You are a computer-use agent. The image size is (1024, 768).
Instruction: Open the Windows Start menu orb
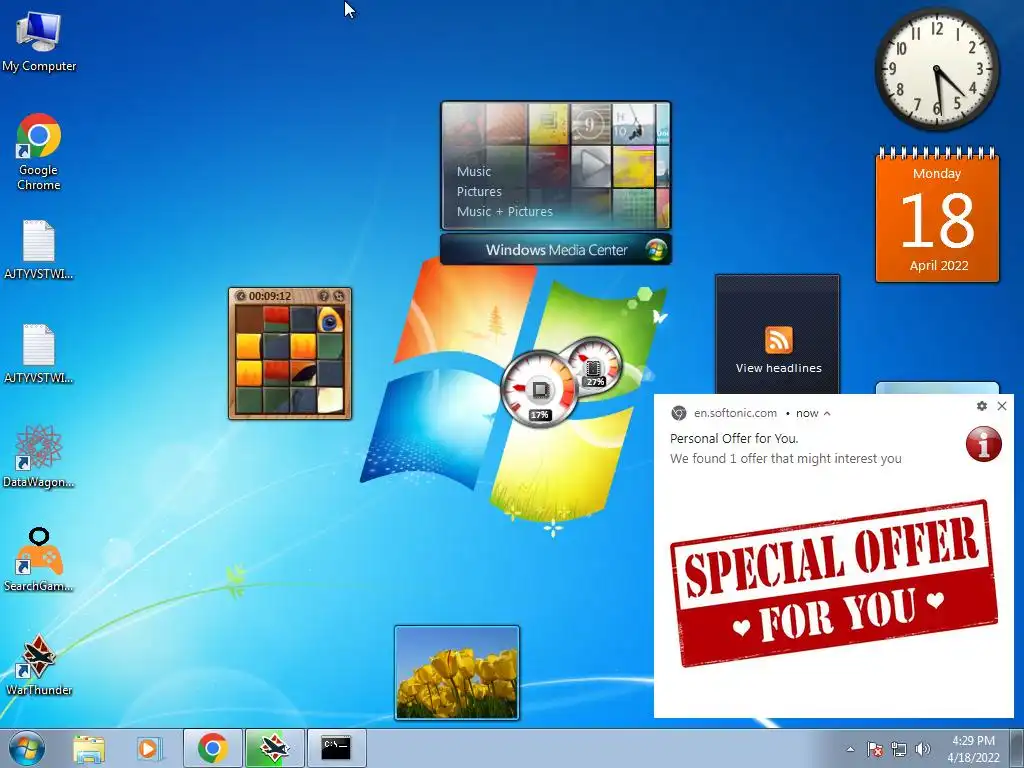tap(27, 748)
